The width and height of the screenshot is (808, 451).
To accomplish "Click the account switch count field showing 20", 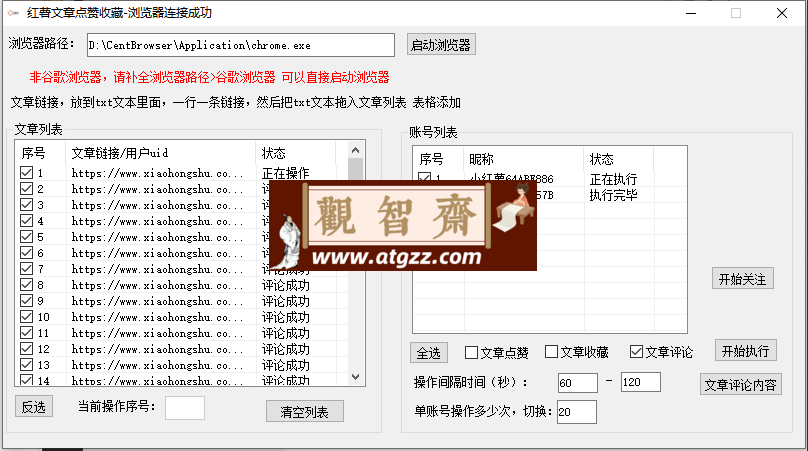I will point(577,412).
